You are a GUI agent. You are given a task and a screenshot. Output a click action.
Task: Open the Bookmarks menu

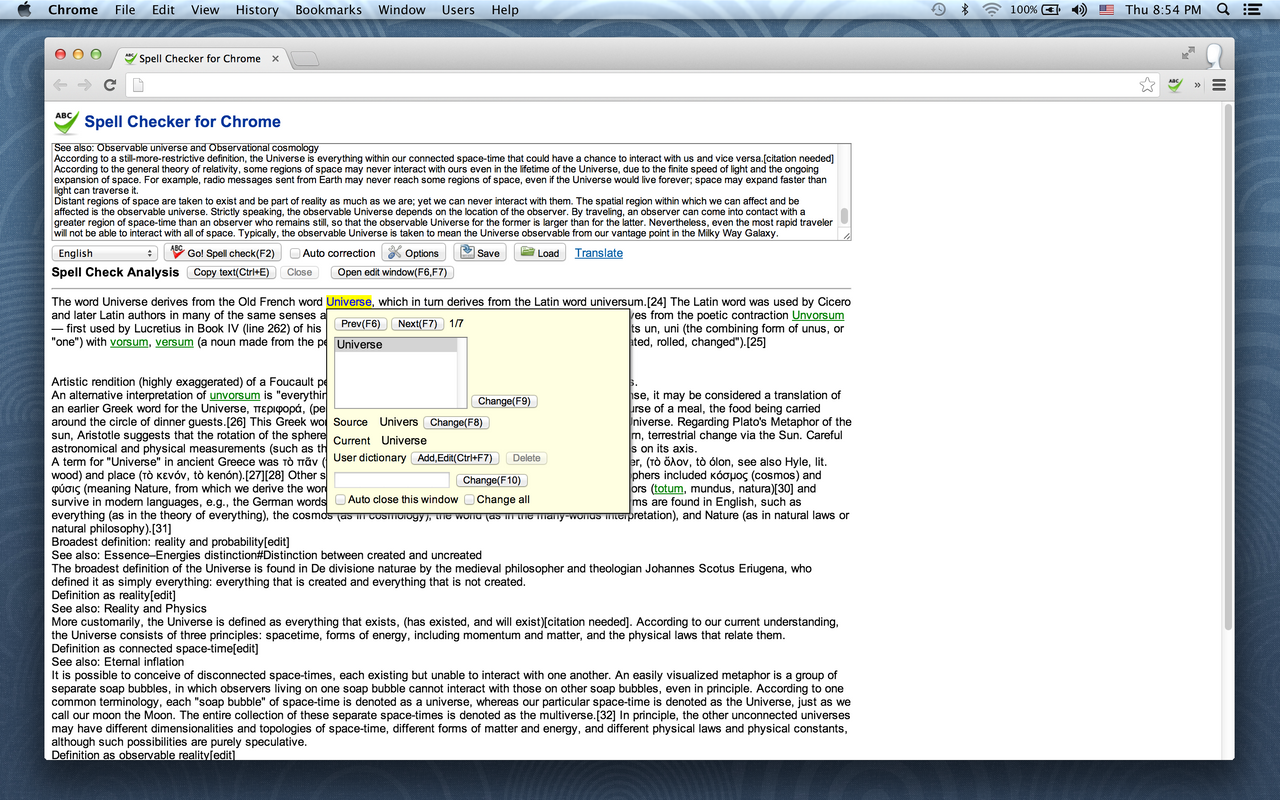point(328,9)
